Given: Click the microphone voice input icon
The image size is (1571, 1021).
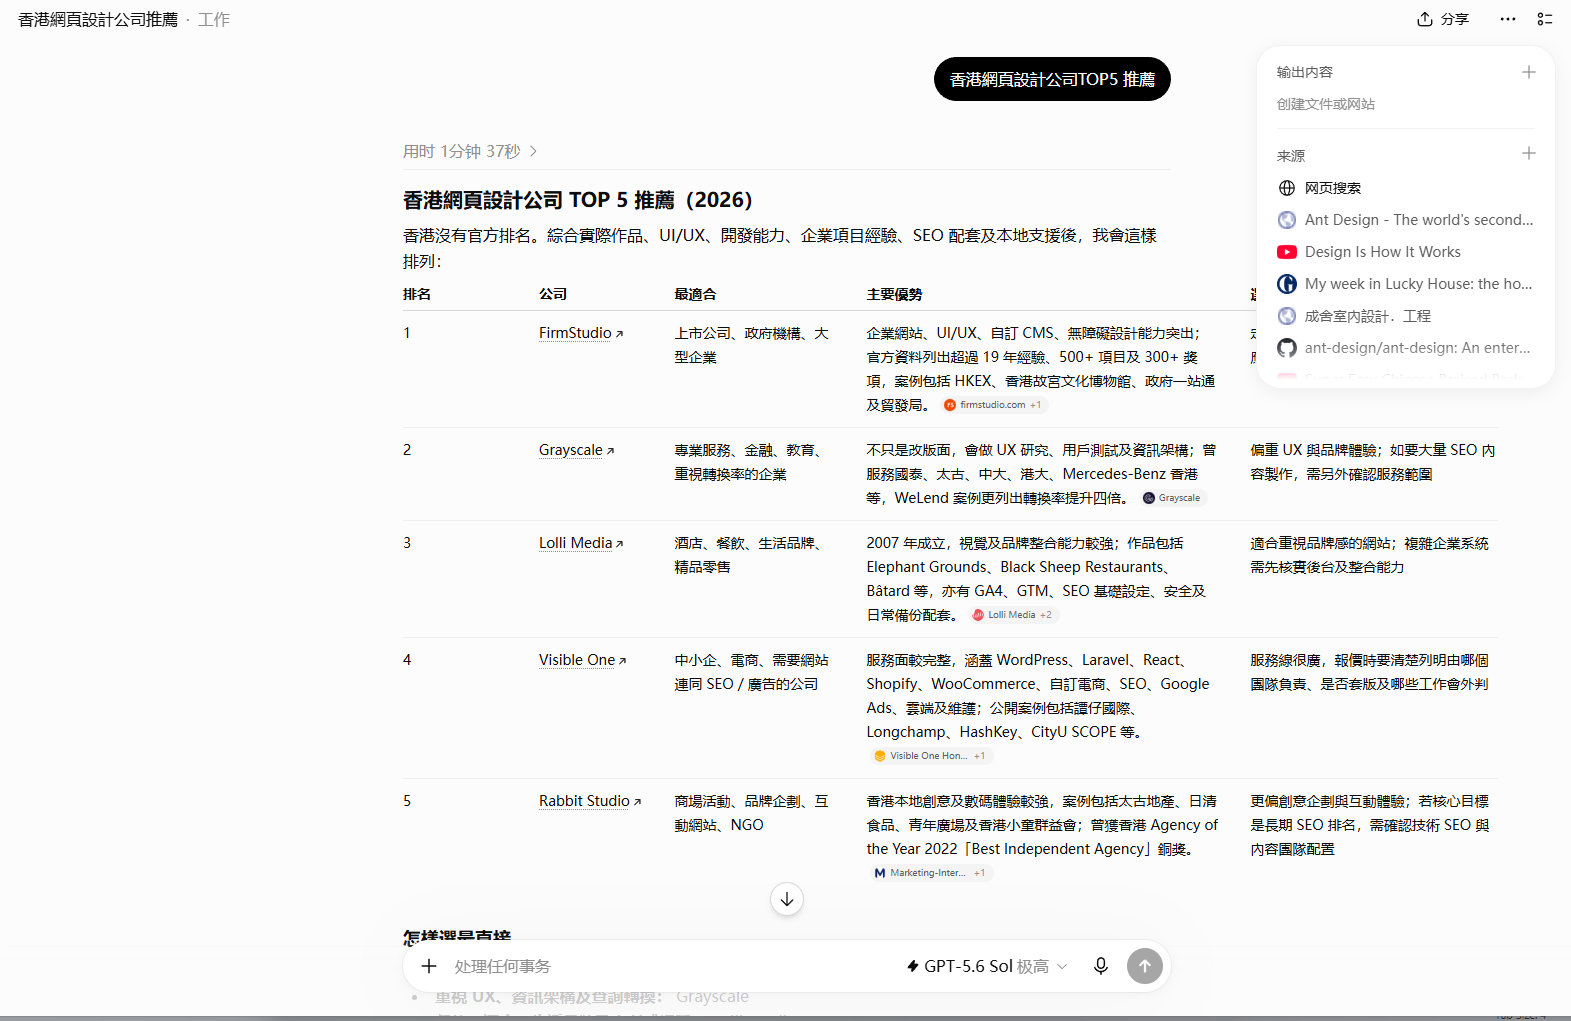Looking at the screenshot, I should tap(1100, 966).
